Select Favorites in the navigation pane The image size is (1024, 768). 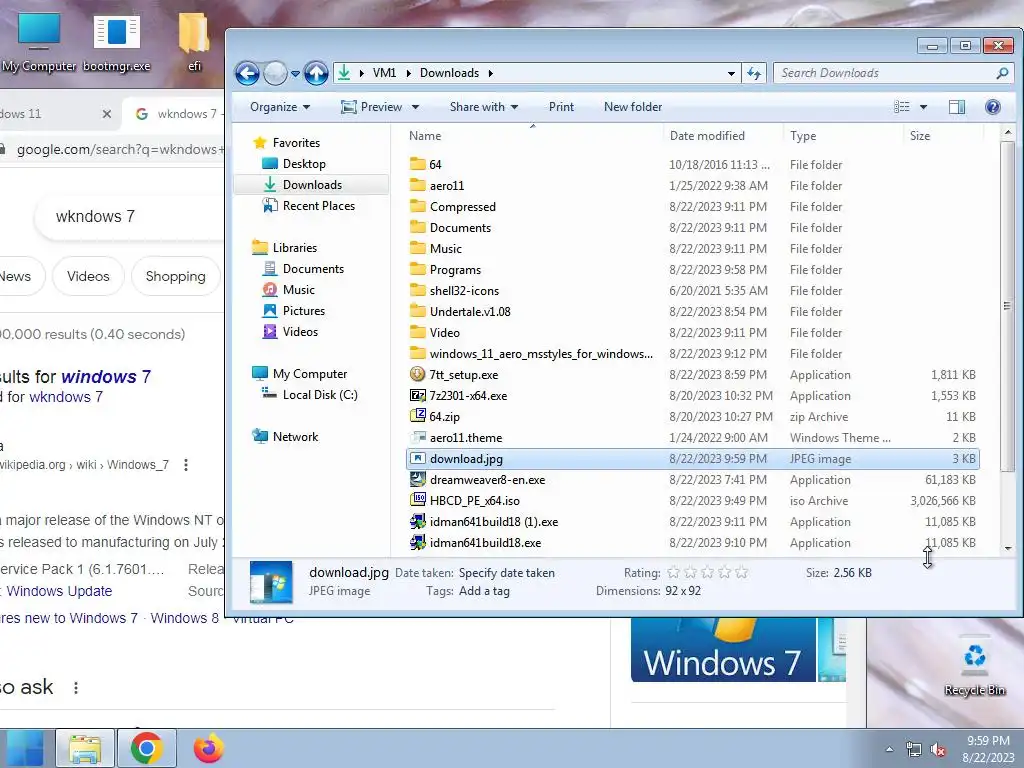coord(296,143)
